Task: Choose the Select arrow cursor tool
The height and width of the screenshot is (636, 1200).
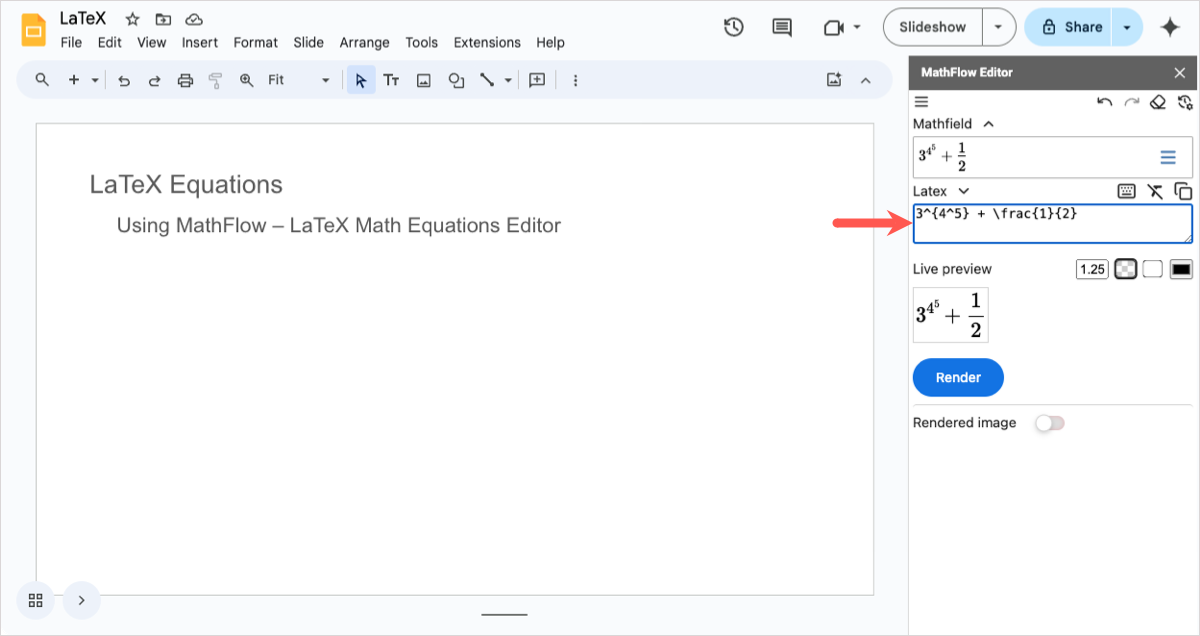Action: pos(361,80)
